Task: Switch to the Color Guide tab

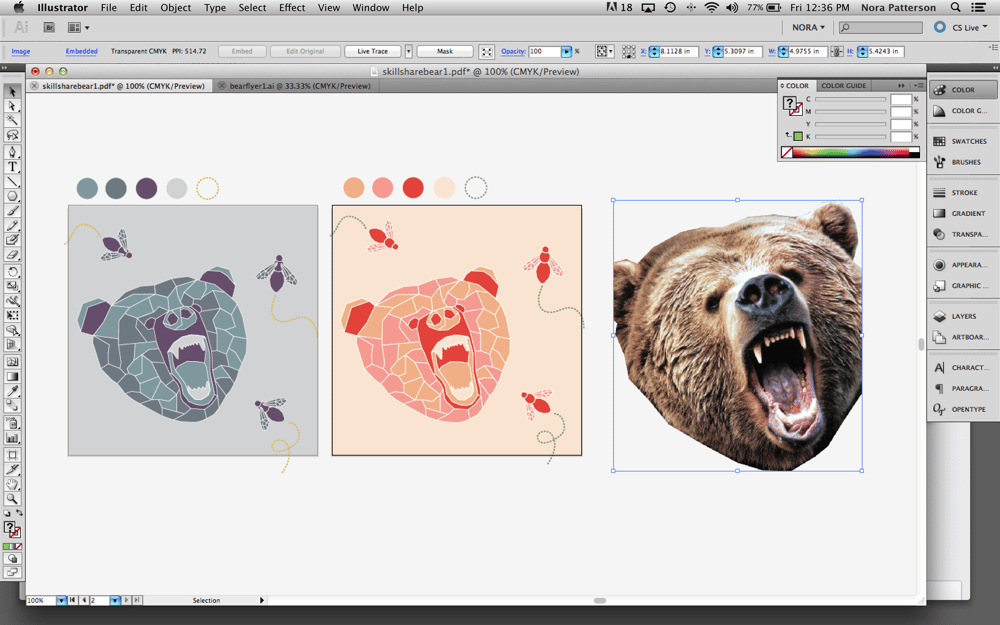Action: pos(843,85)
